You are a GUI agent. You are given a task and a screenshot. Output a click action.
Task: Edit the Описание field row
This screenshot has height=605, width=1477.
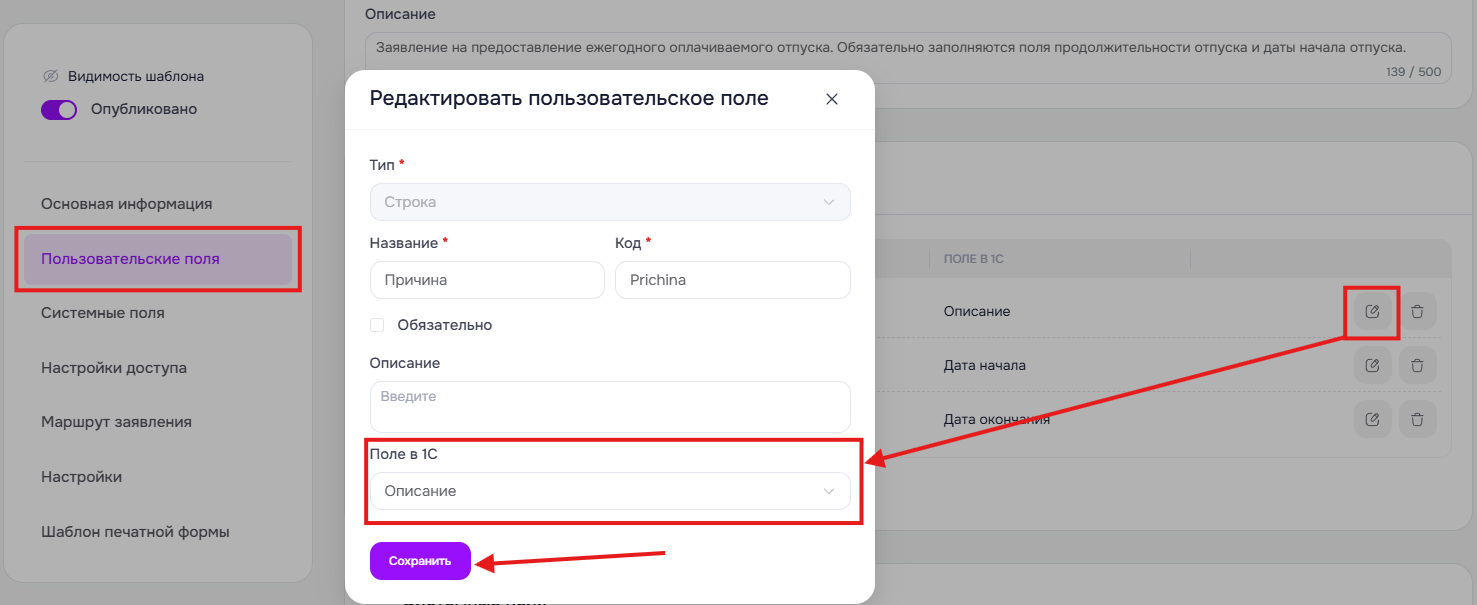[x=1372, y=311]
